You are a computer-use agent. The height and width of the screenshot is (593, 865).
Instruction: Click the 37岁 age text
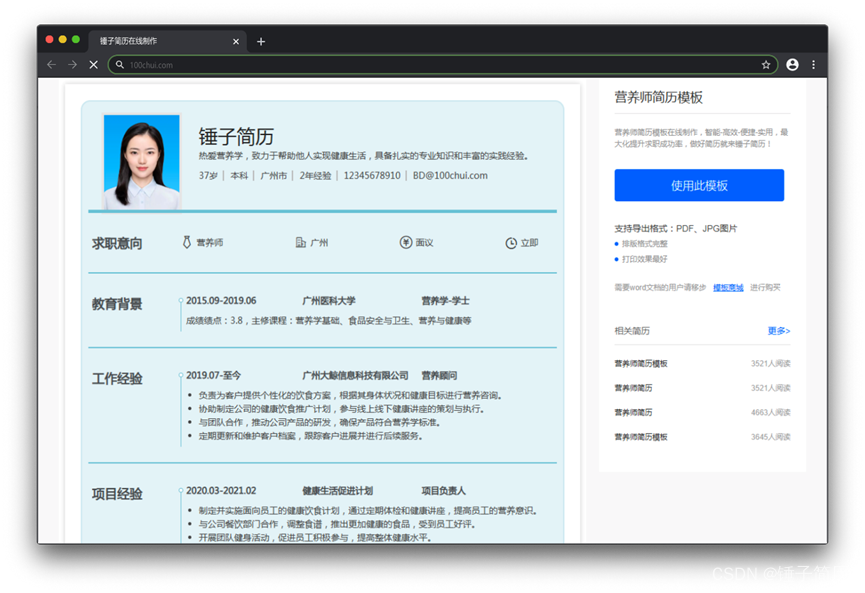(x=208, y=175)
